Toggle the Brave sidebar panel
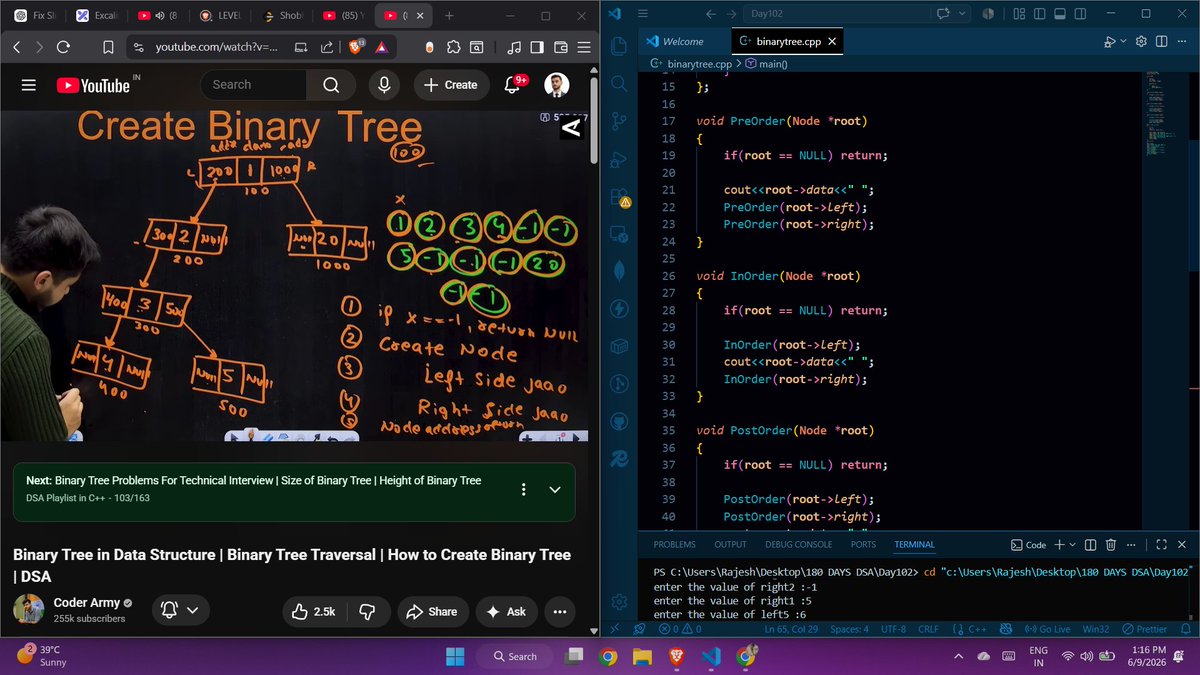Image resolution: width=1200 pixels, height=675 pixels. (537, 47)
